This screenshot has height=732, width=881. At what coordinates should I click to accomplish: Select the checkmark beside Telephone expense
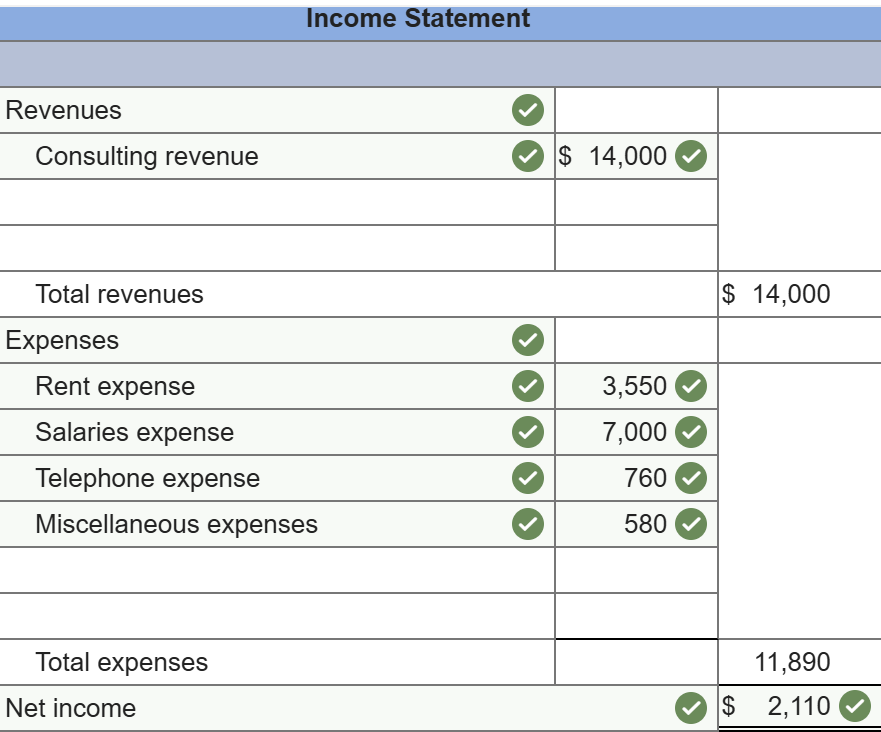(530, 478)
